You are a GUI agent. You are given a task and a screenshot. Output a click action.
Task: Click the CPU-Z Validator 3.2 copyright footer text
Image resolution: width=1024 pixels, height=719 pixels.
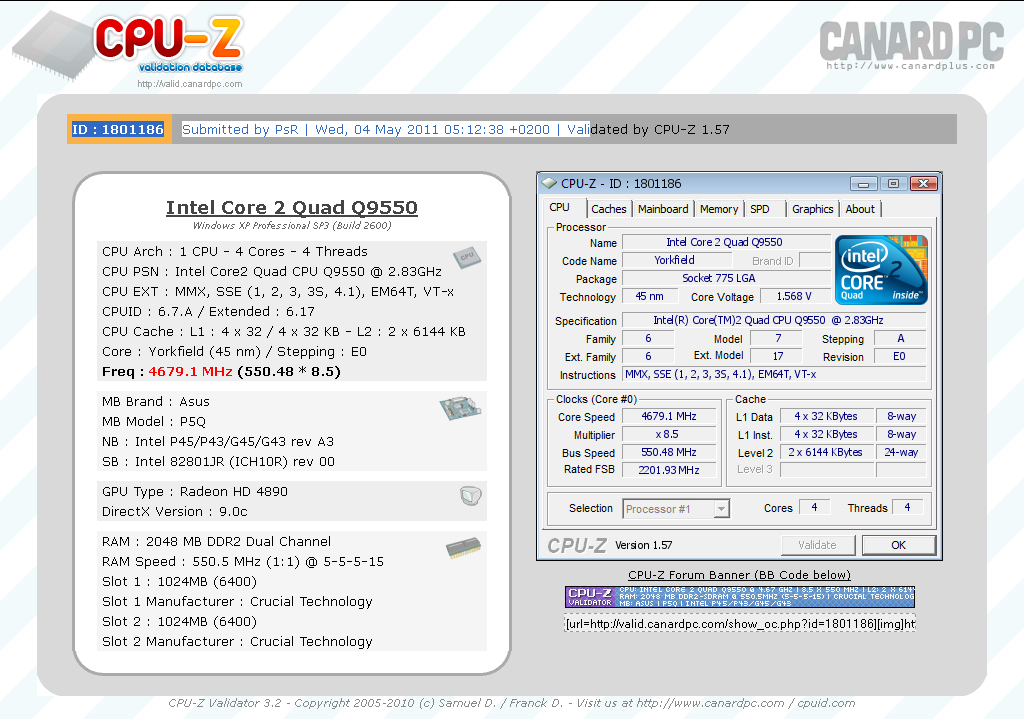tap(511, 703)
